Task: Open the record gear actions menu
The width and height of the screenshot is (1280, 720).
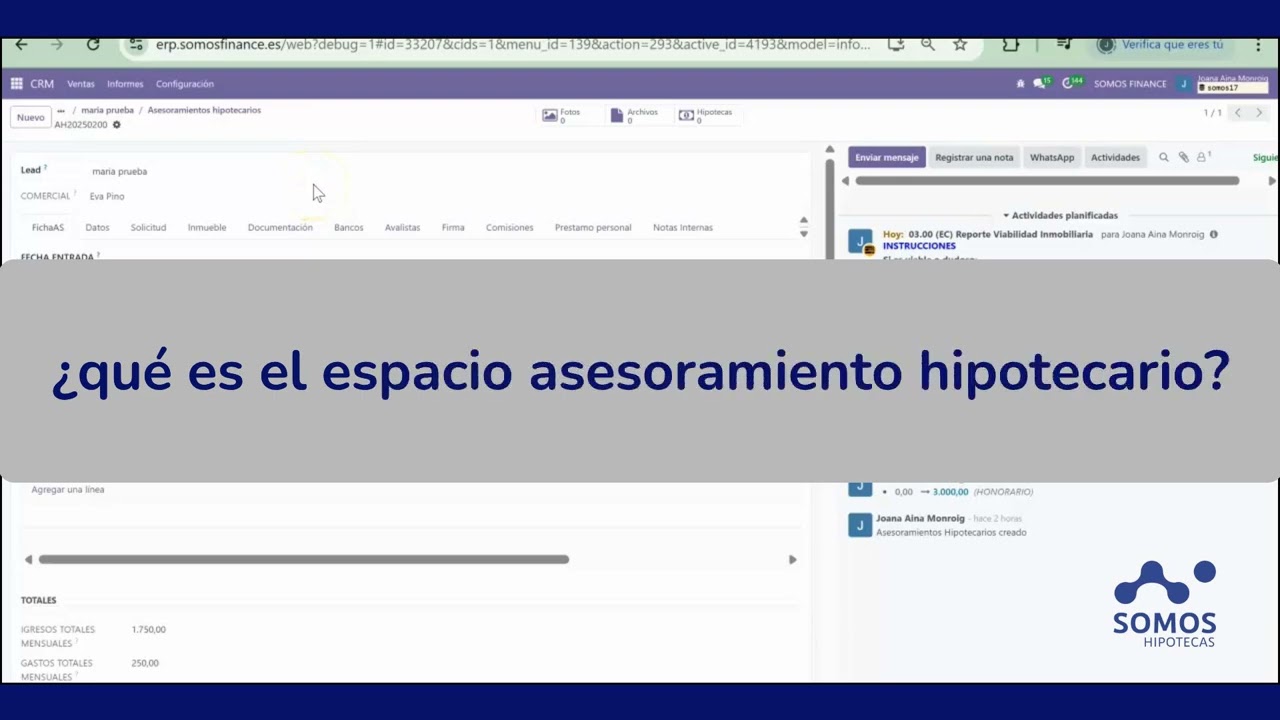Action: click(x=117, y=125)
